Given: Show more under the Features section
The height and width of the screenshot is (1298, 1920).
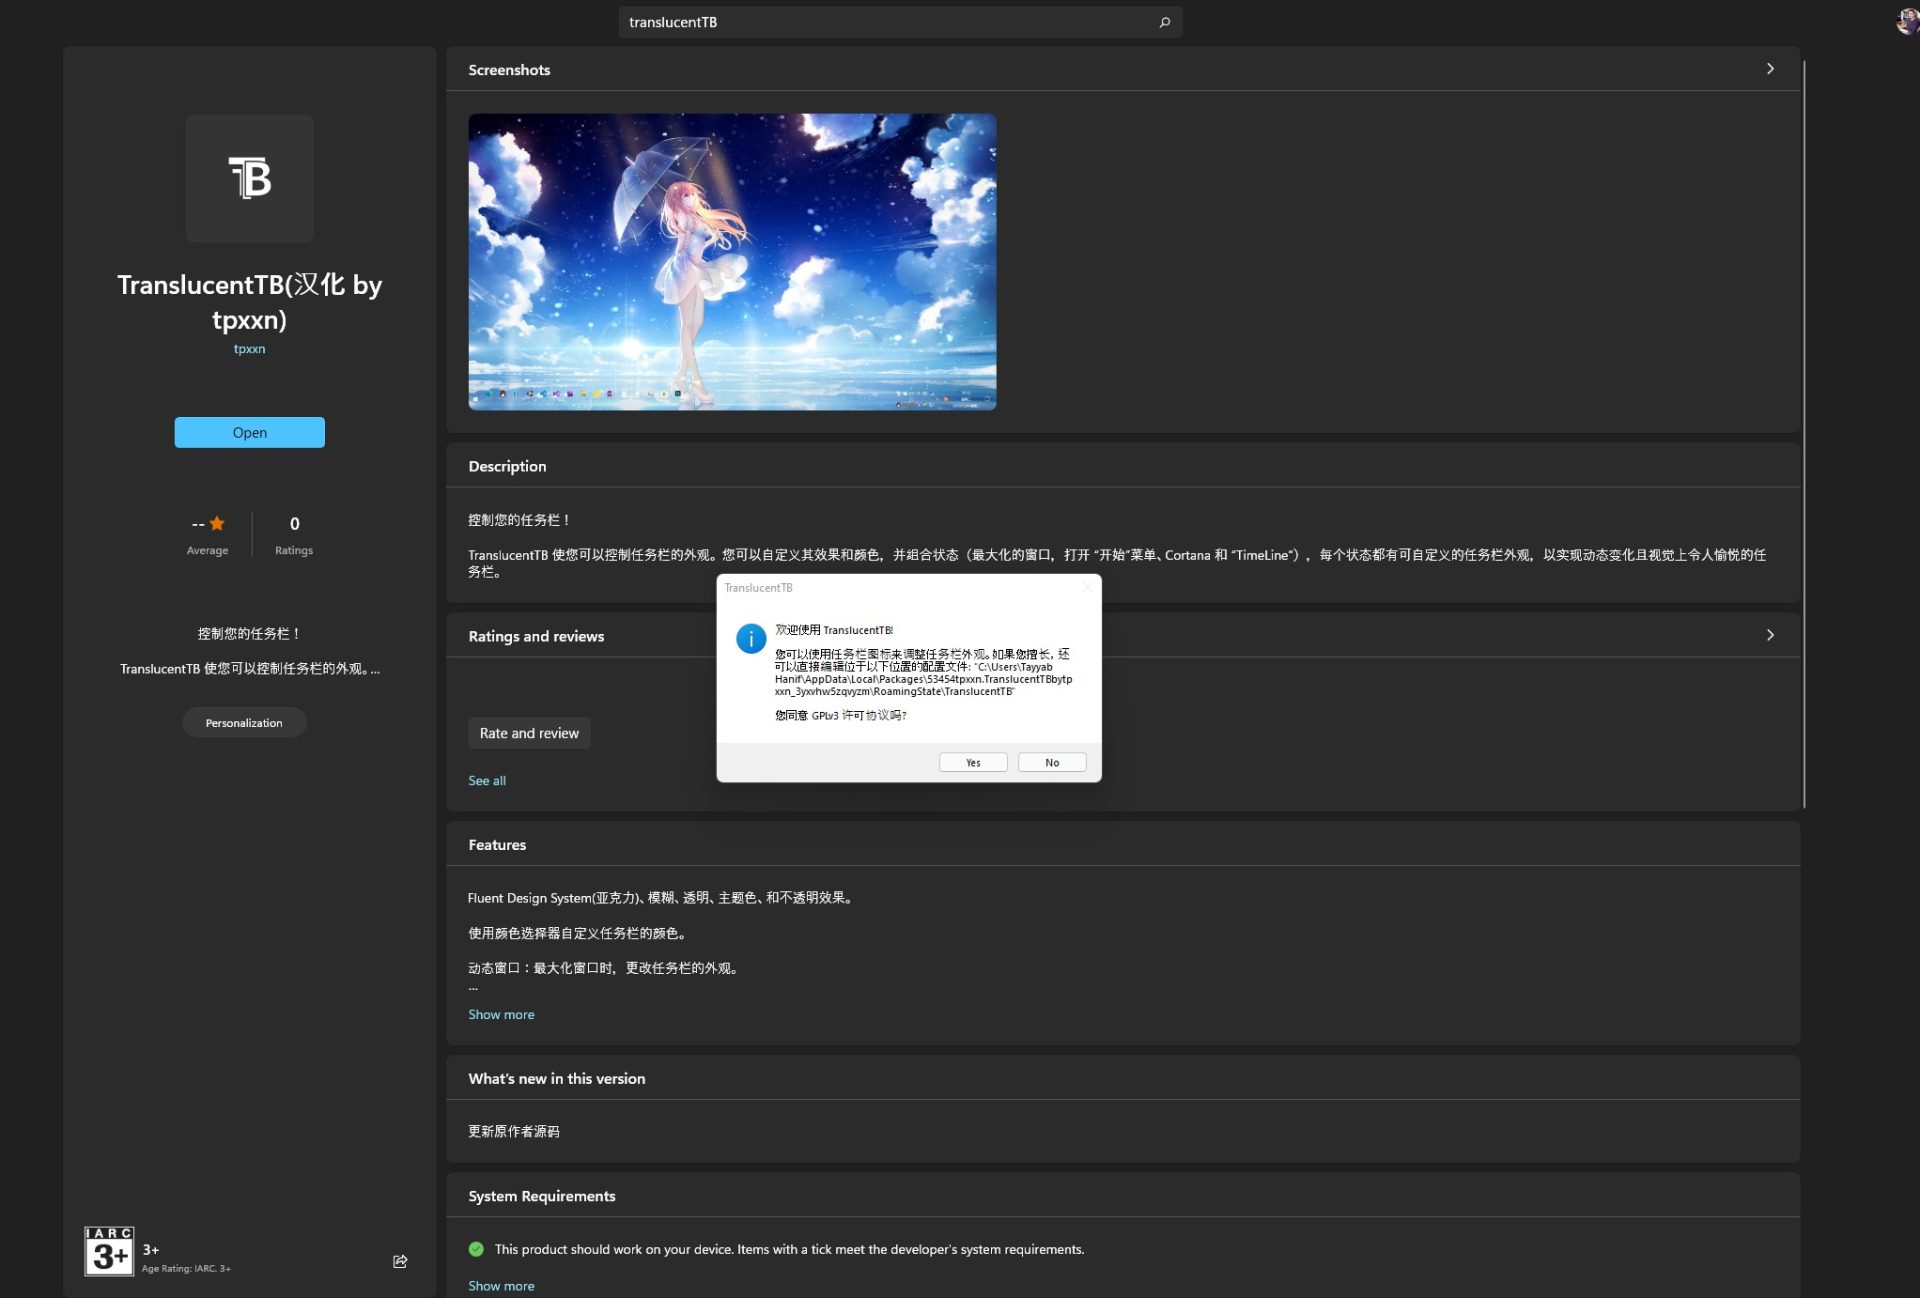Looking at the screenshot, I should (501, 1014).
